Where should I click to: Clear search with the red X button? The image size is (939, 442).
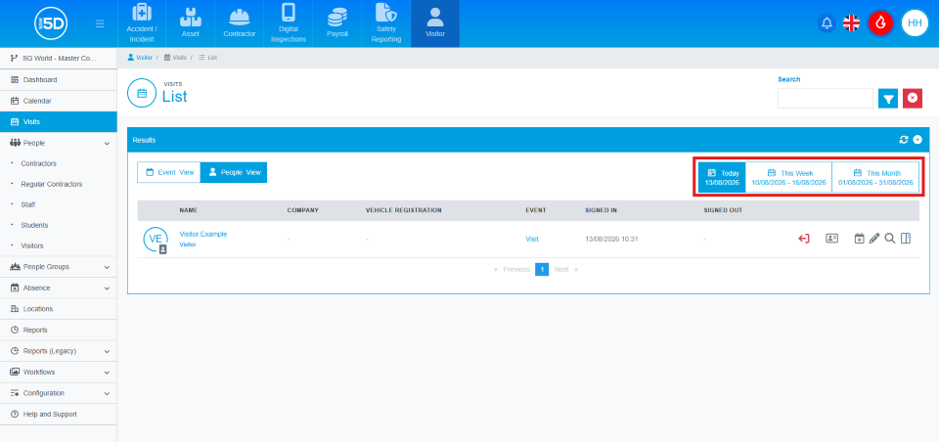(912, 98)
